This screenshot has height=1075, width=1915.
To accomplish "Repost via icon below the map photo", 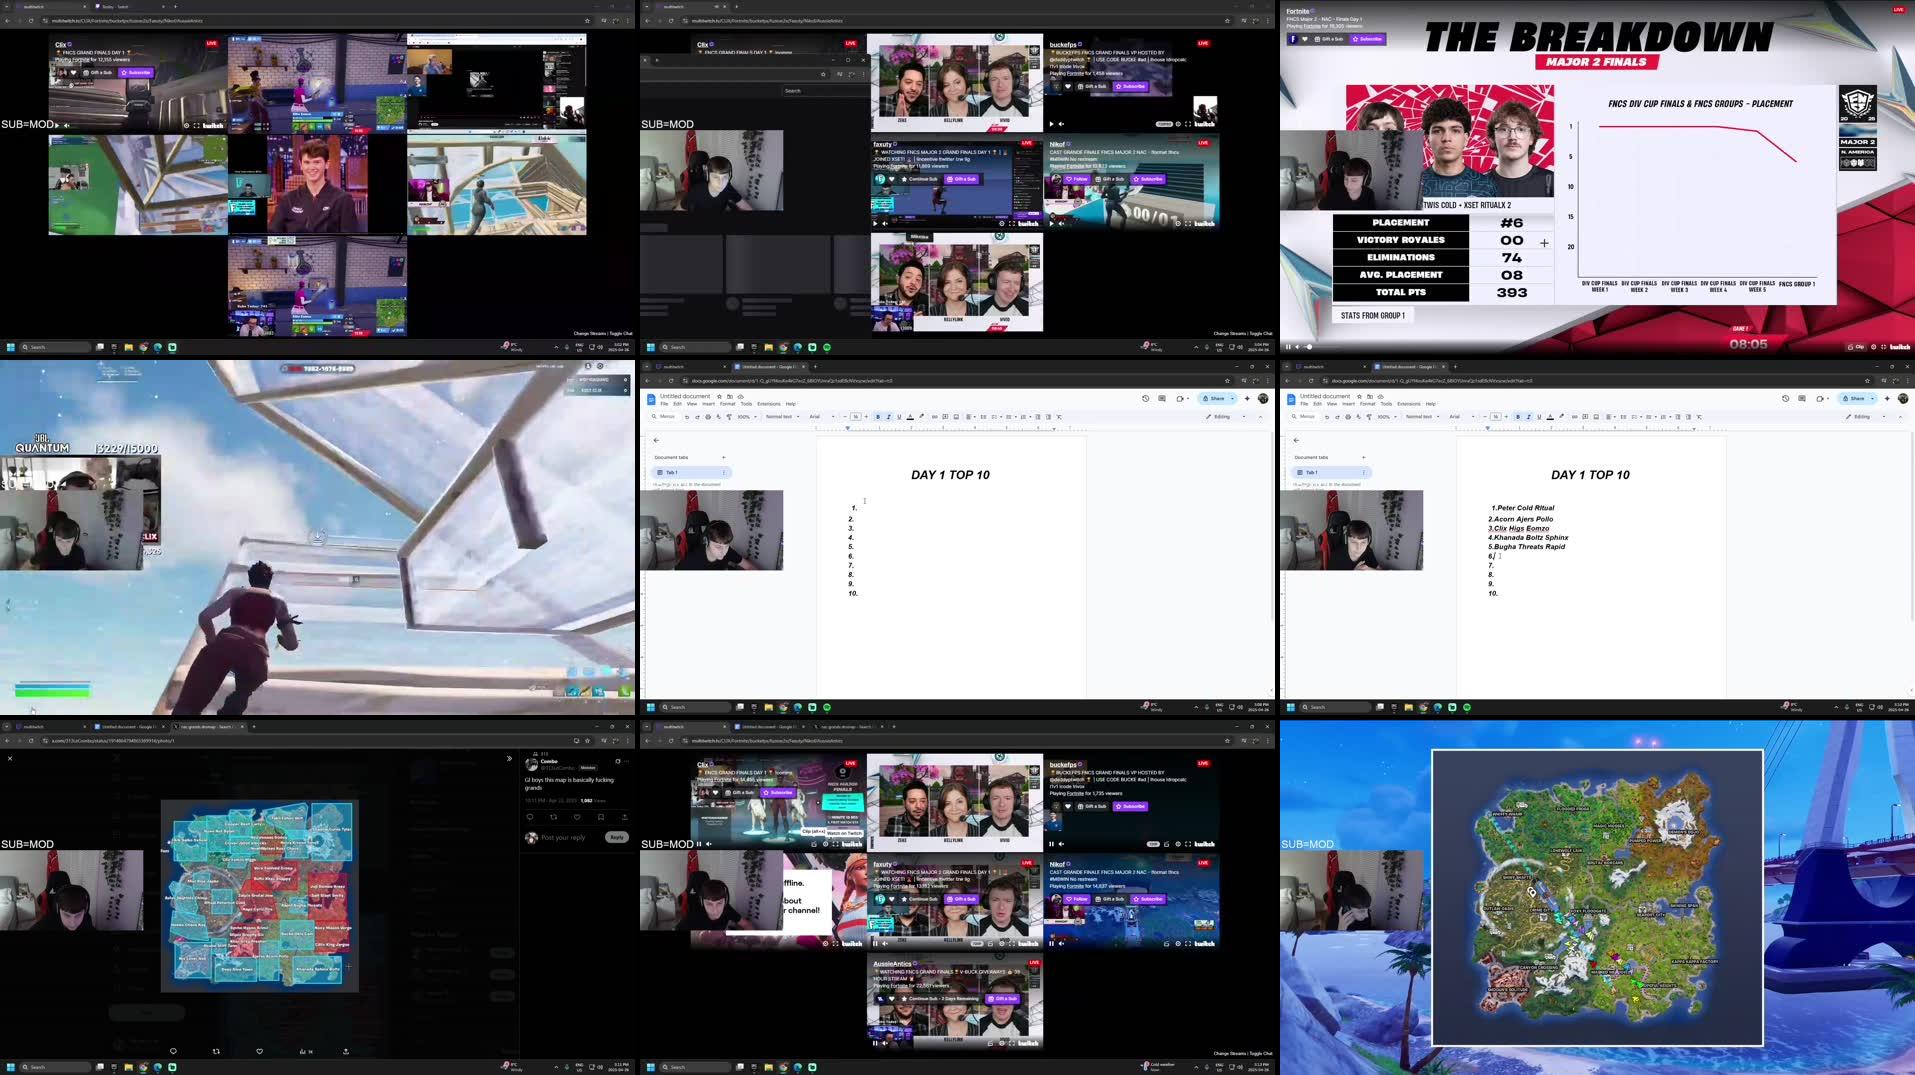I will click(x=216, y=1051).
